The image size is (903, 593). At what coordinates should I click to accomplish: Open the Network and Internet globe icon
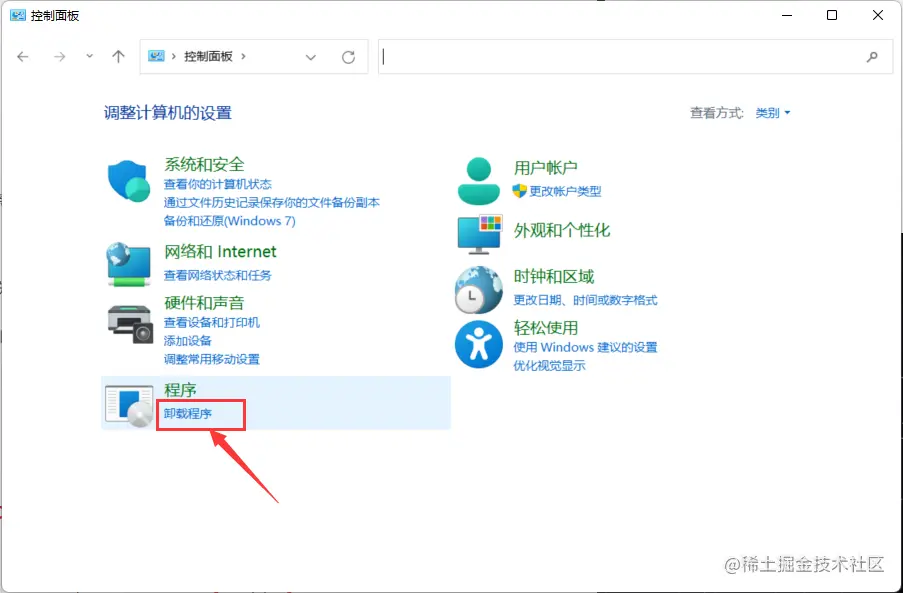pos(128,264)
